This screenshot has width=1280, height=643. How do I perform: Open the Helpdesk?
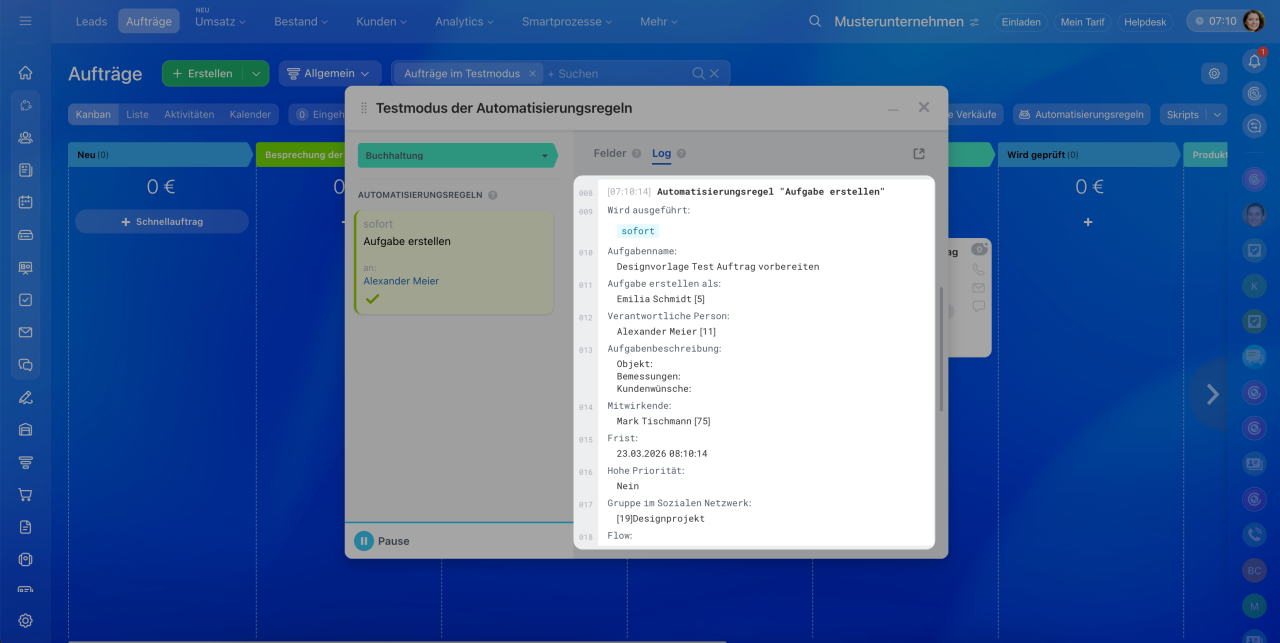(1145, 21)
